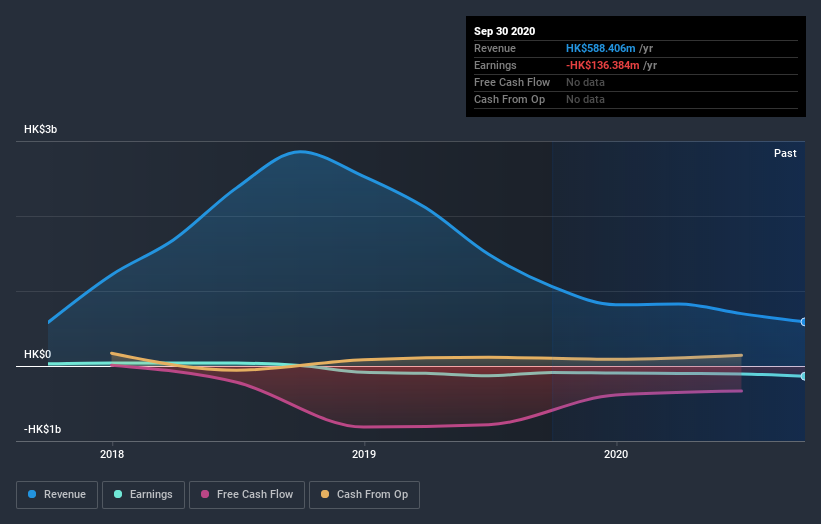Click the Earnings tooltip row label

(495, 65)
